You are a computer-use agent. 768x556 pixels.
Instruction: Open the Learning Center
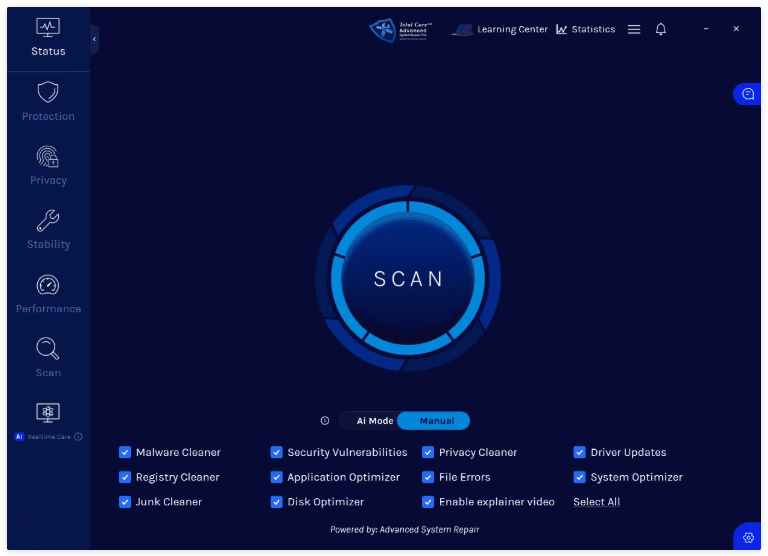pos(499,29)
